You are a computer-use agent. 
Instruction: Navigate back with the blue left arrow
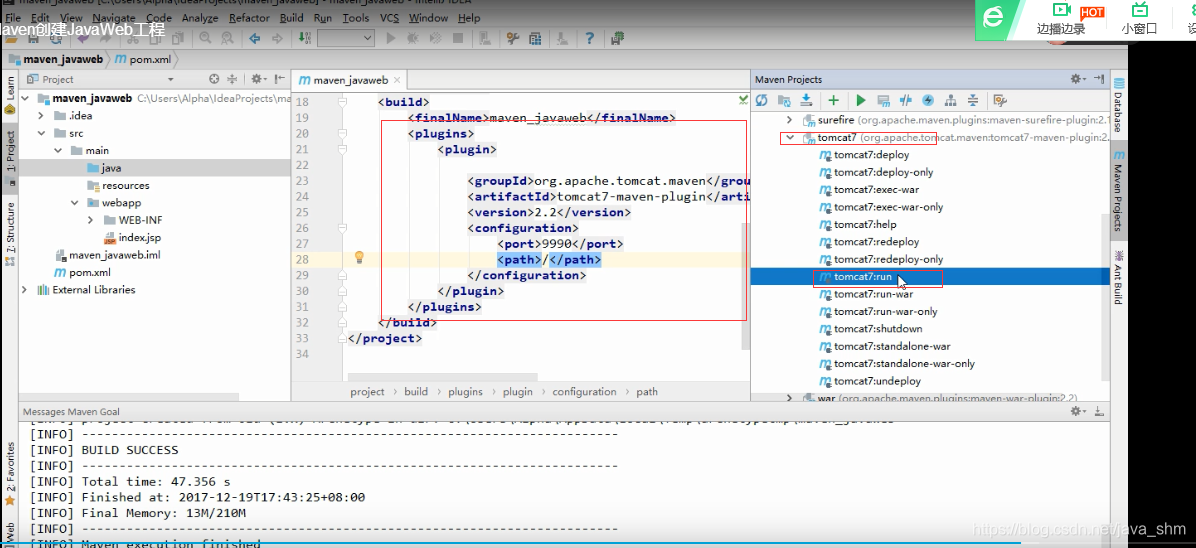pyautogui.click(x=256, y=37)
